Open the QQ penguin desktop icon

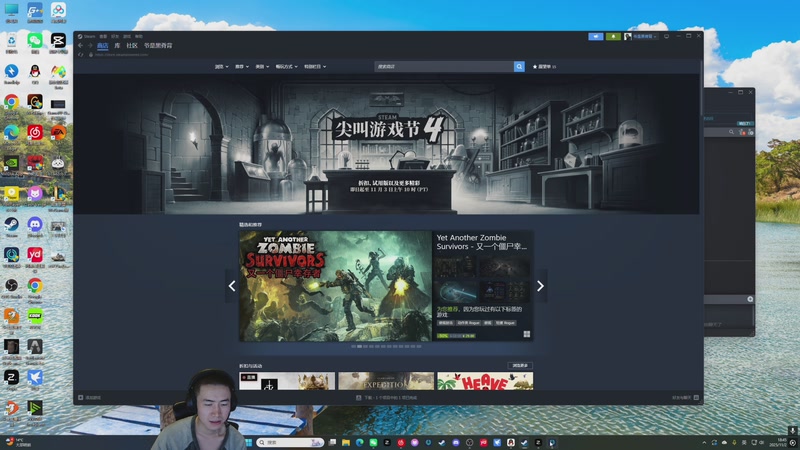point(35,73)
